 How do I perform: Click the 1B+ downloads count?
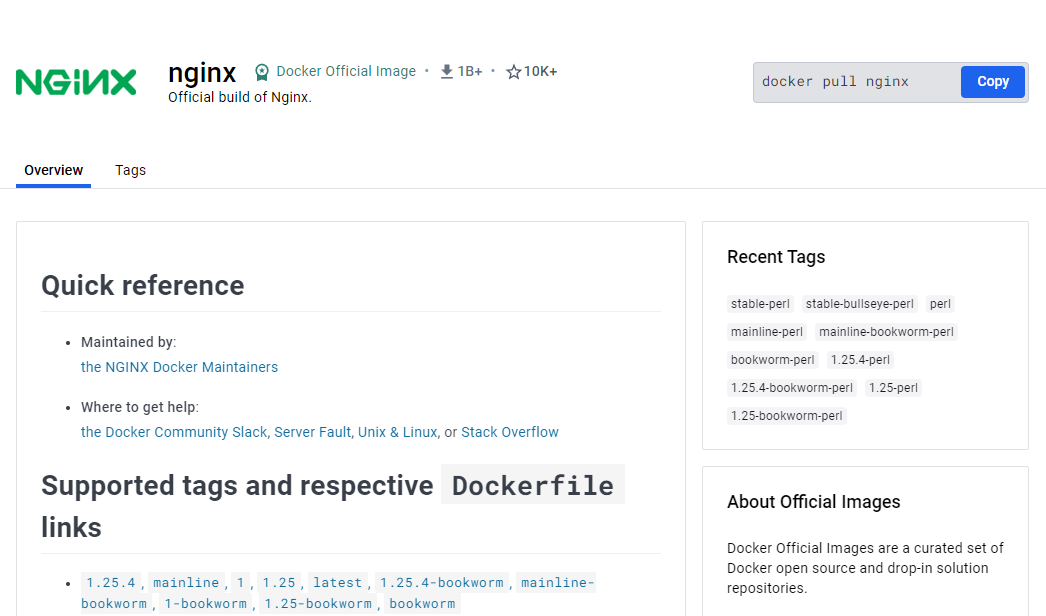[x=470, y=71]
